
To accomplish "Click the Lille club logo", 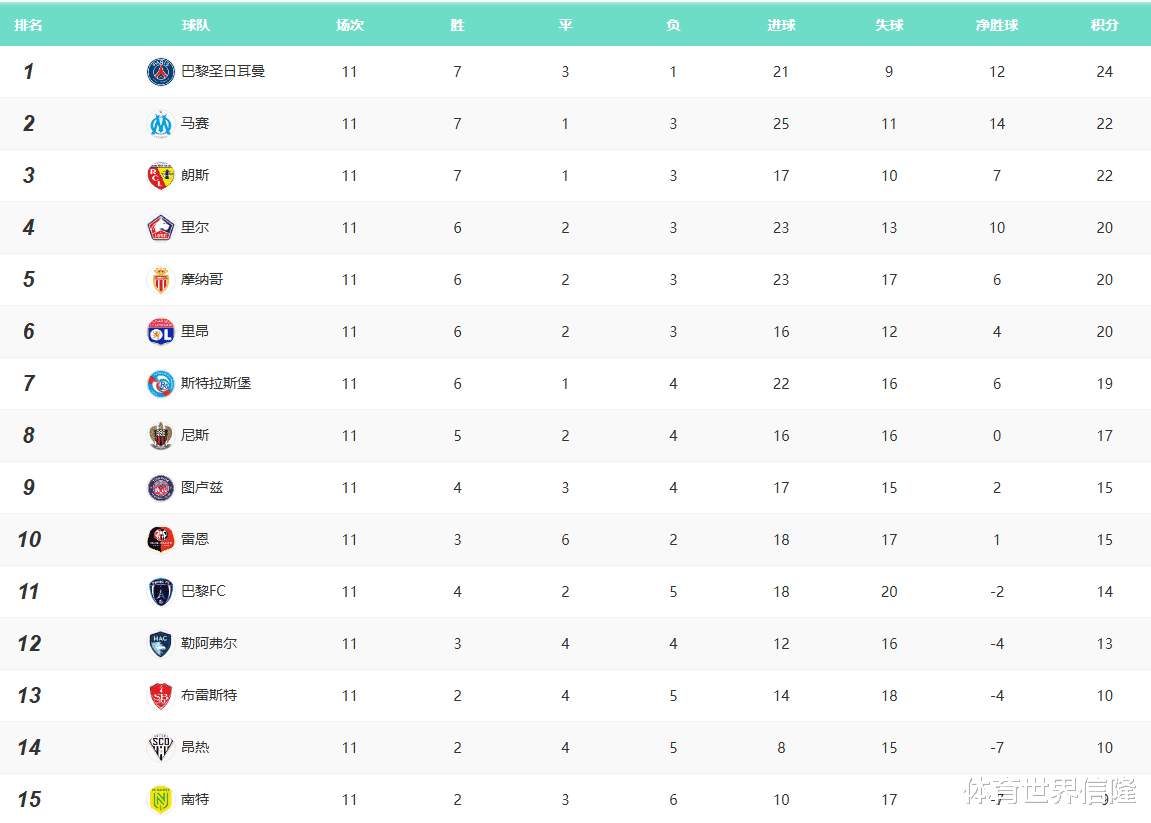I will (x=161, y=228).
